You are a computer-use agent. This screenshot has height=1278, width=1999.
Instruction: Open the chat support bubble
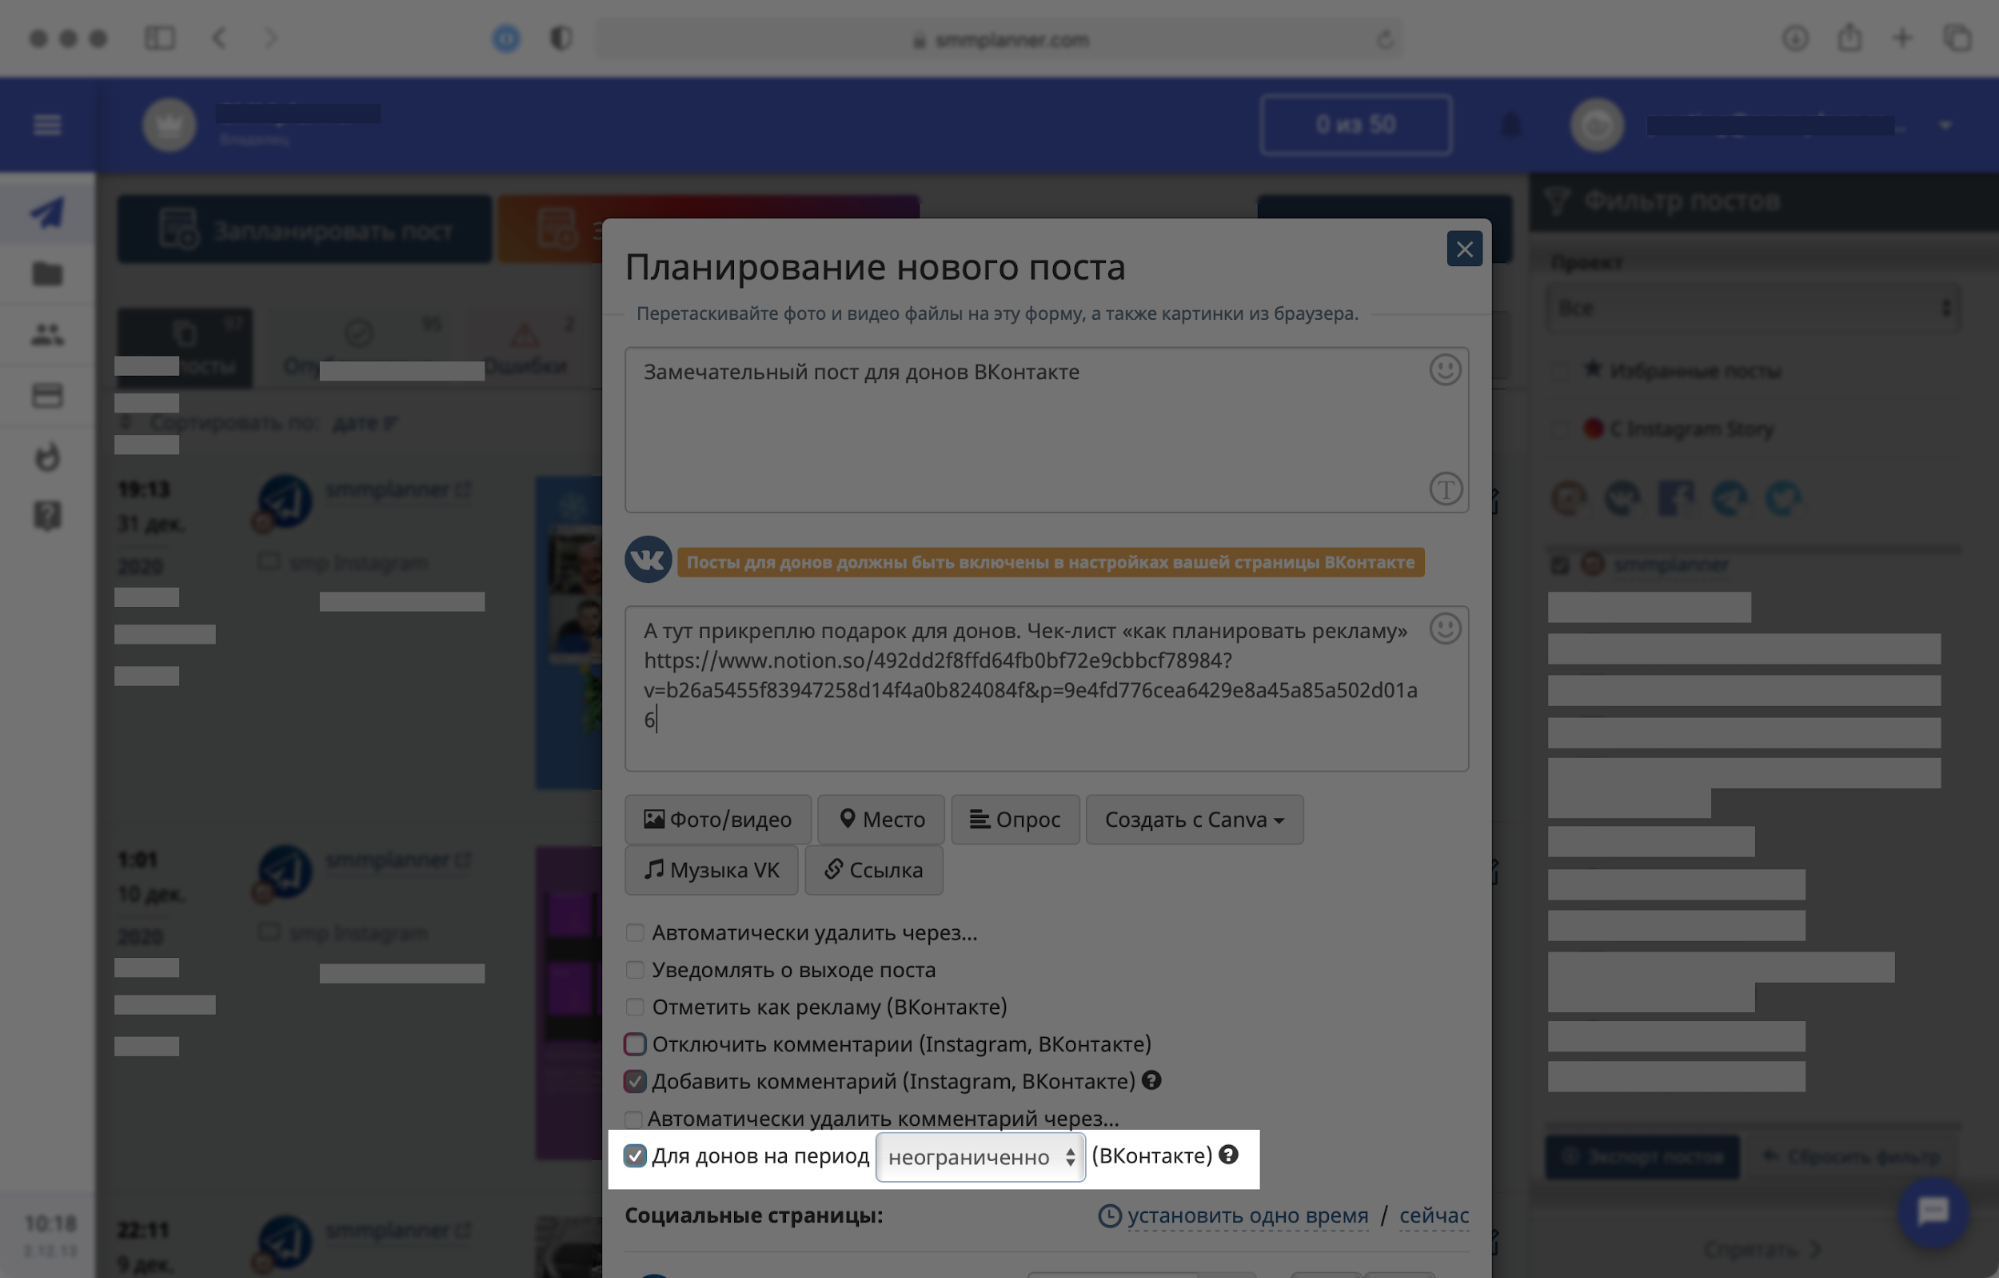tap(1932, 1212)
